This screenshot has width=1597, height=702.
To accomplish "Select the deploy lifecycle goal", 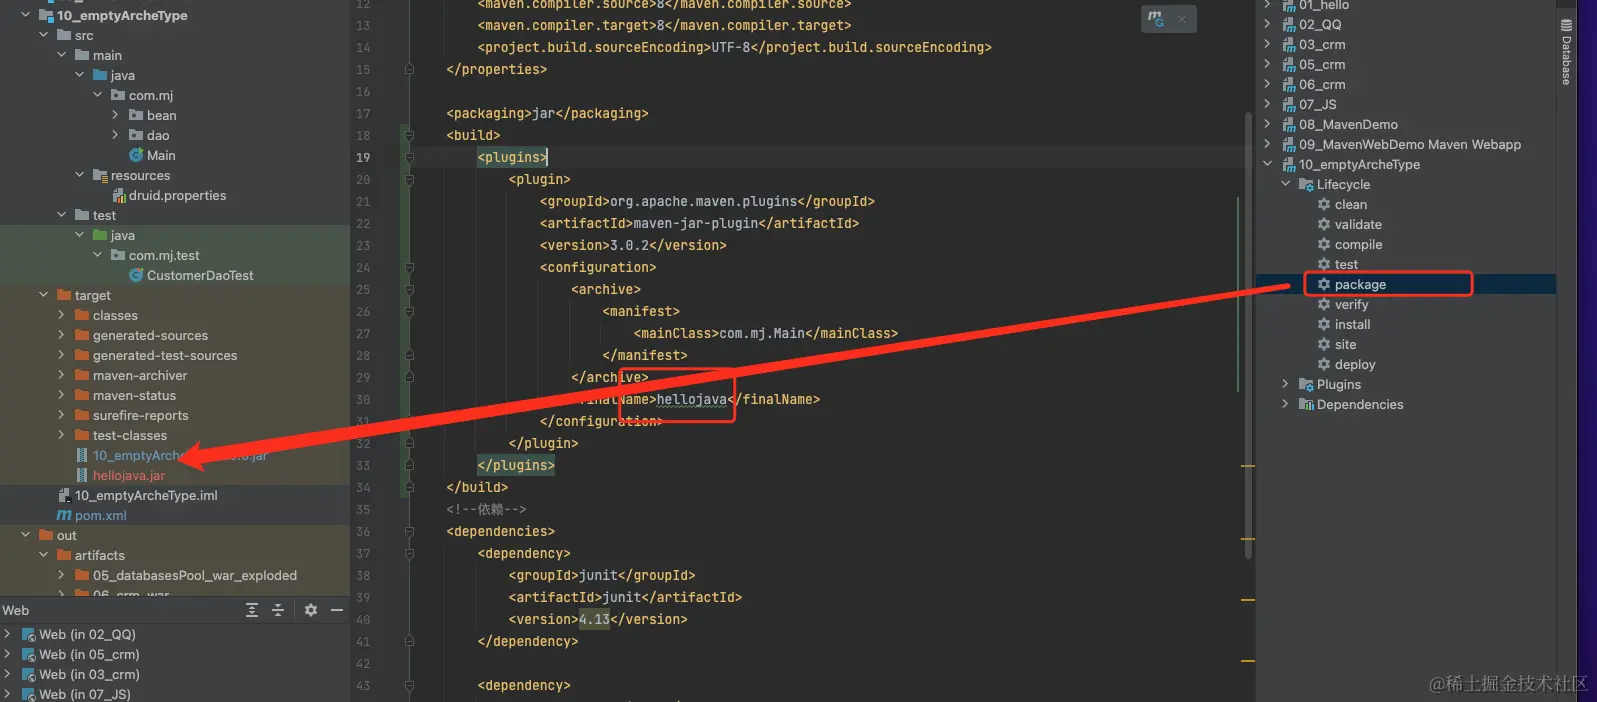I will (1355, 365).
